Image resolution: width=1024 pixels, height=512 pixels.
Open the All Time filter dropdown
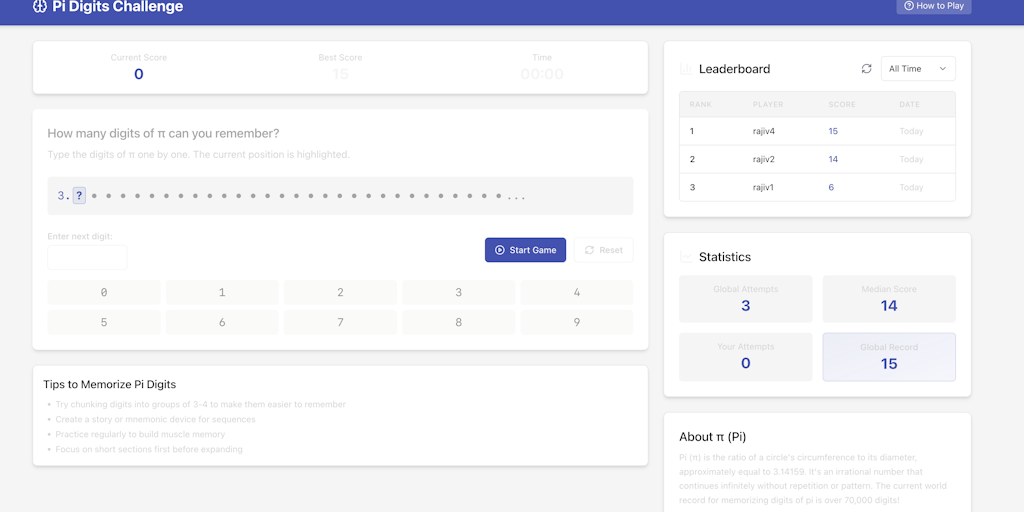(x=917, y=69)
